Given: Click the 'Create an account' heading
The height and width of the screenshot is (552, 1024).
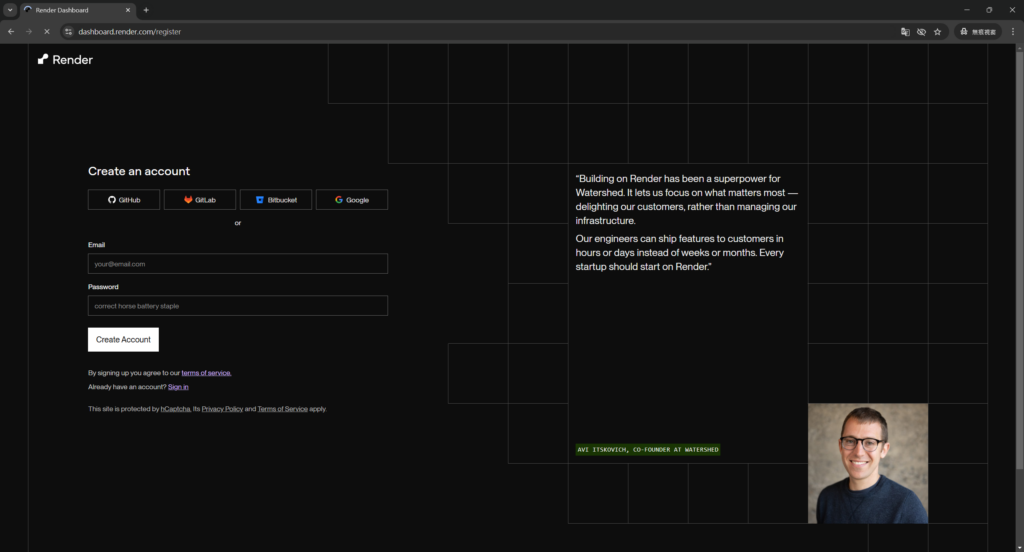Looking at the screenshot, I should pos(139,171).
